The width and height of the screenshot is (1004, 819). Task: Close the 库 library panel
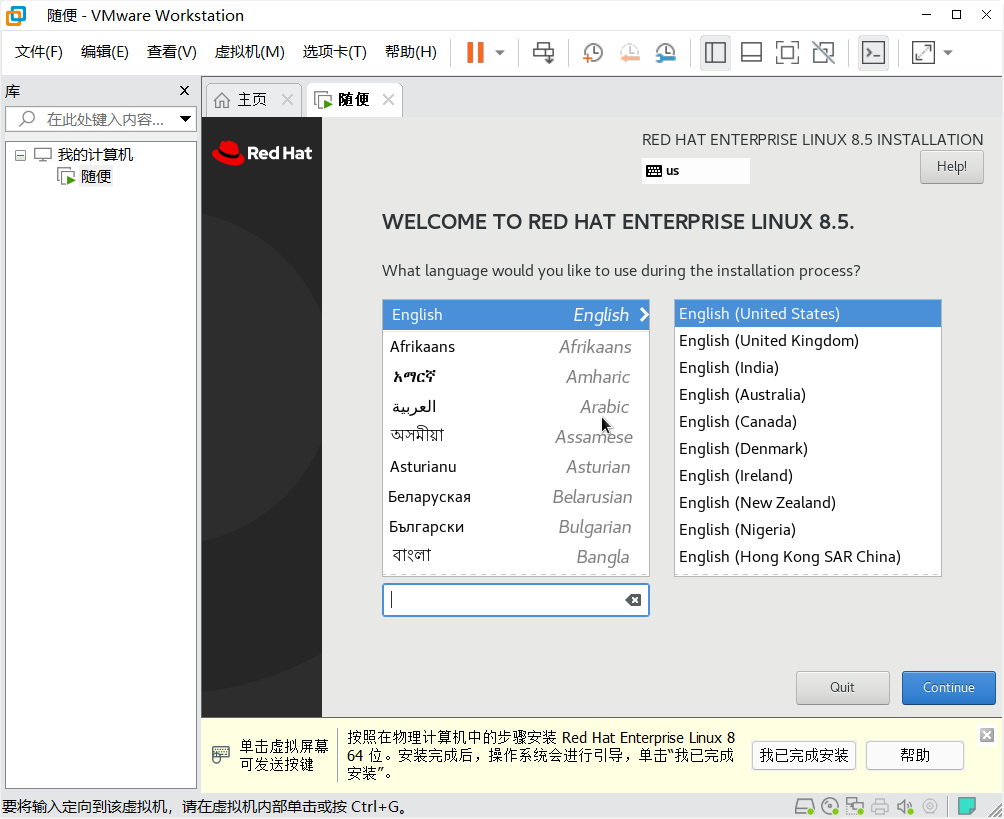tap(184, 91)
